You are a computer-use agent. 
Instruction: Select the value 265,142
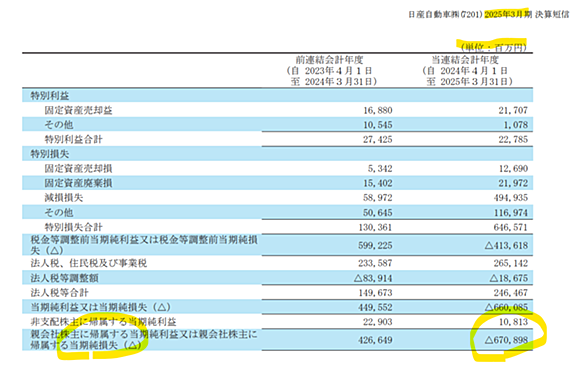[x=511, y=263]
